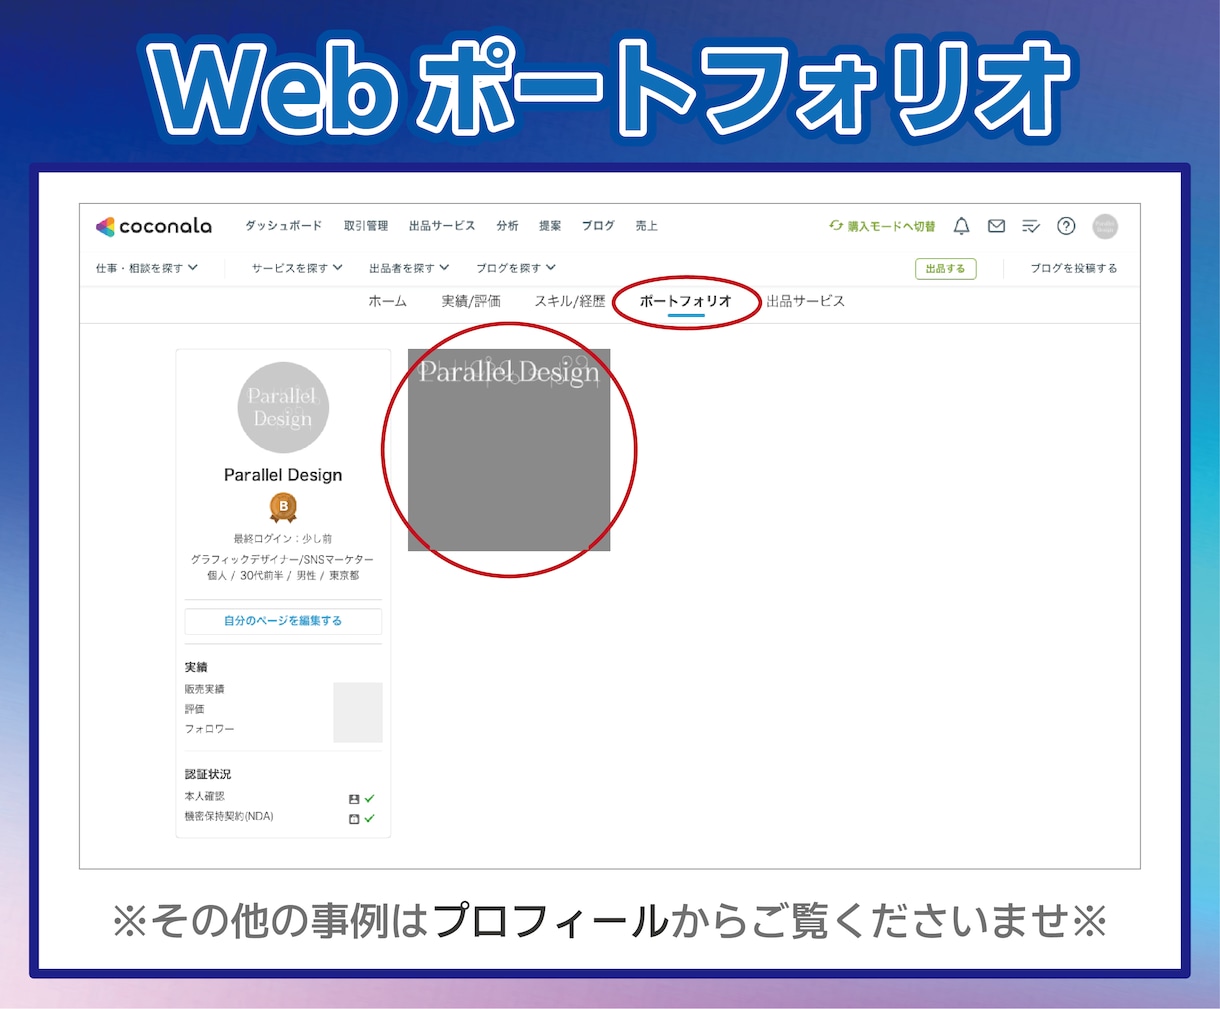This screenshot has width=1220, height=1009.
Task: Click the 販売実績 row
Action: (283, 689)
